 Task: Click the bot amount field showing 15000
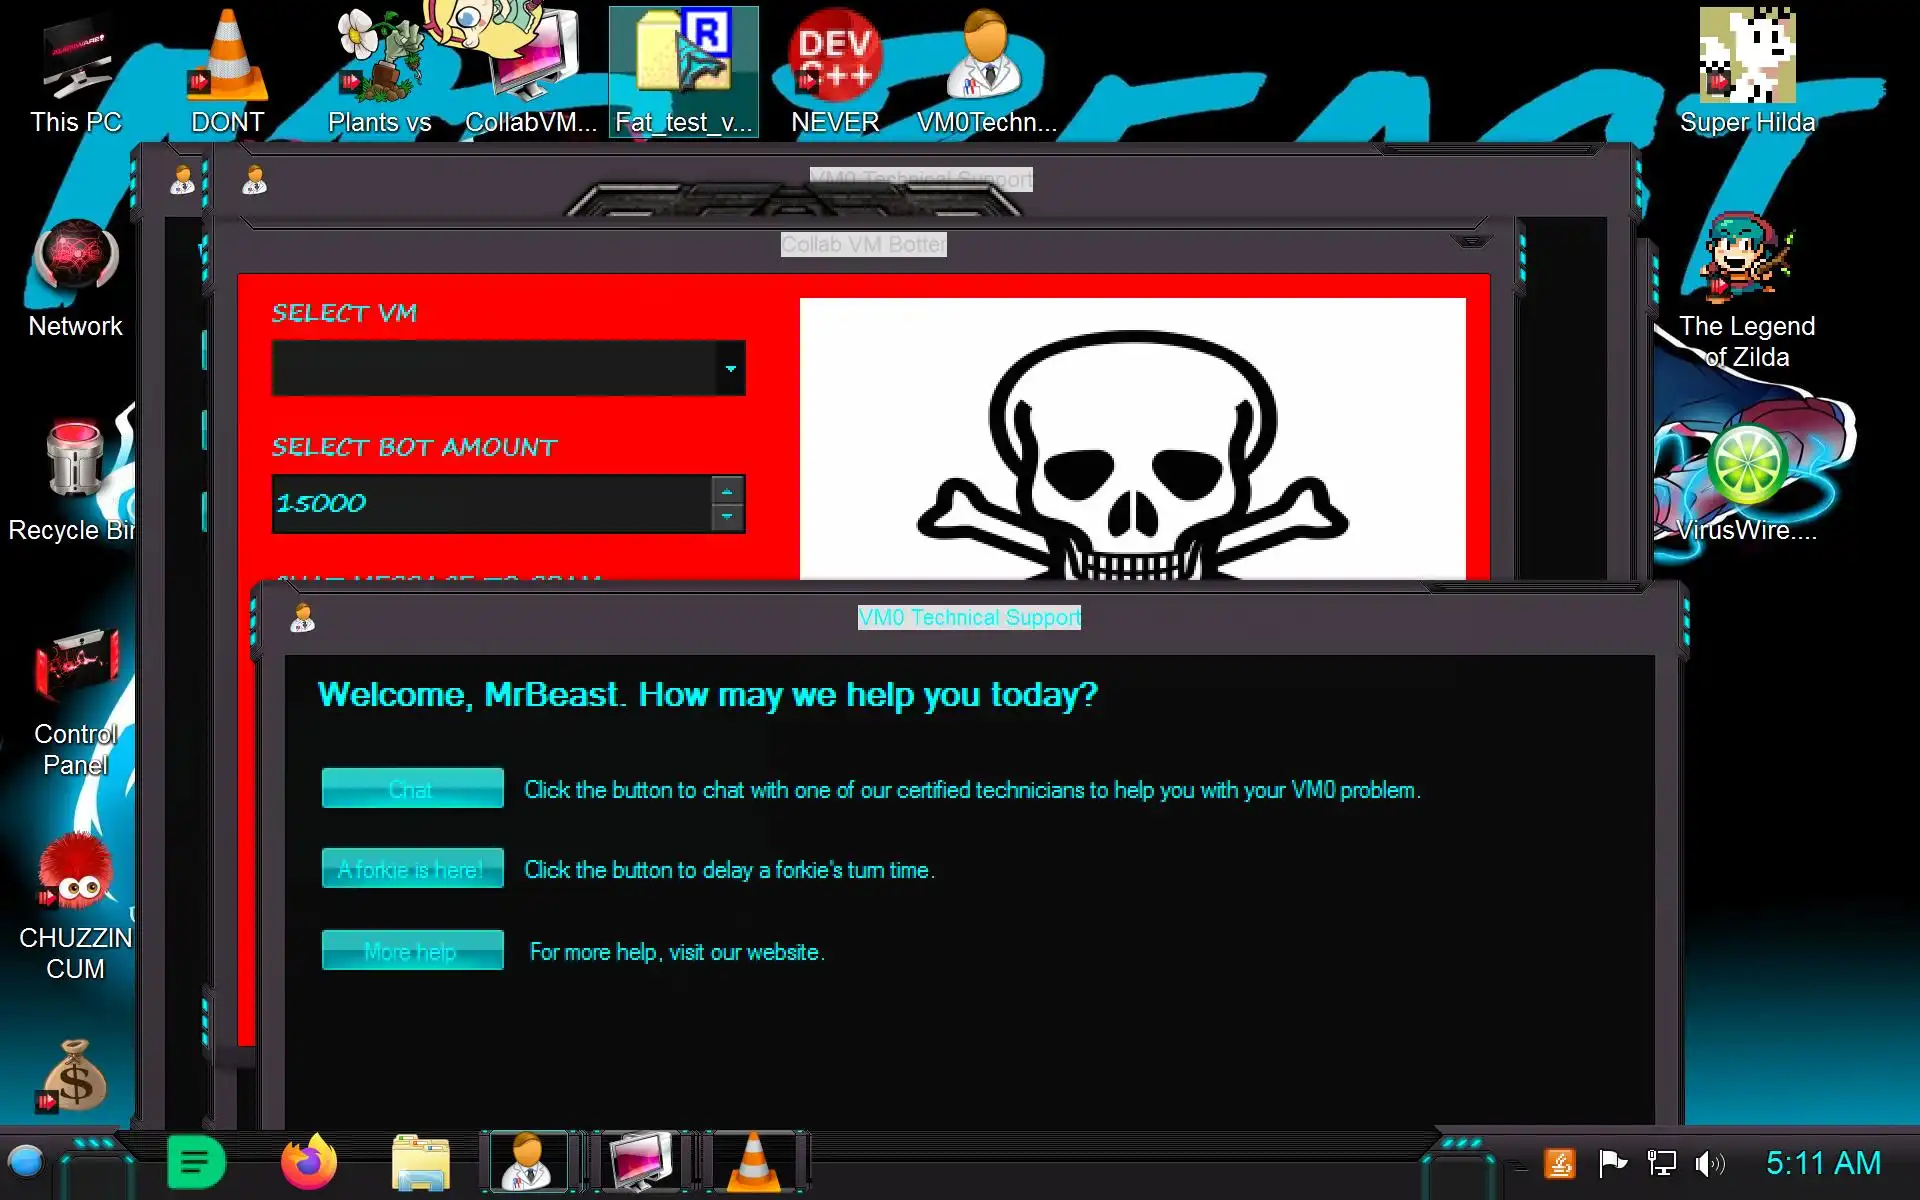(x=490, y=504)
